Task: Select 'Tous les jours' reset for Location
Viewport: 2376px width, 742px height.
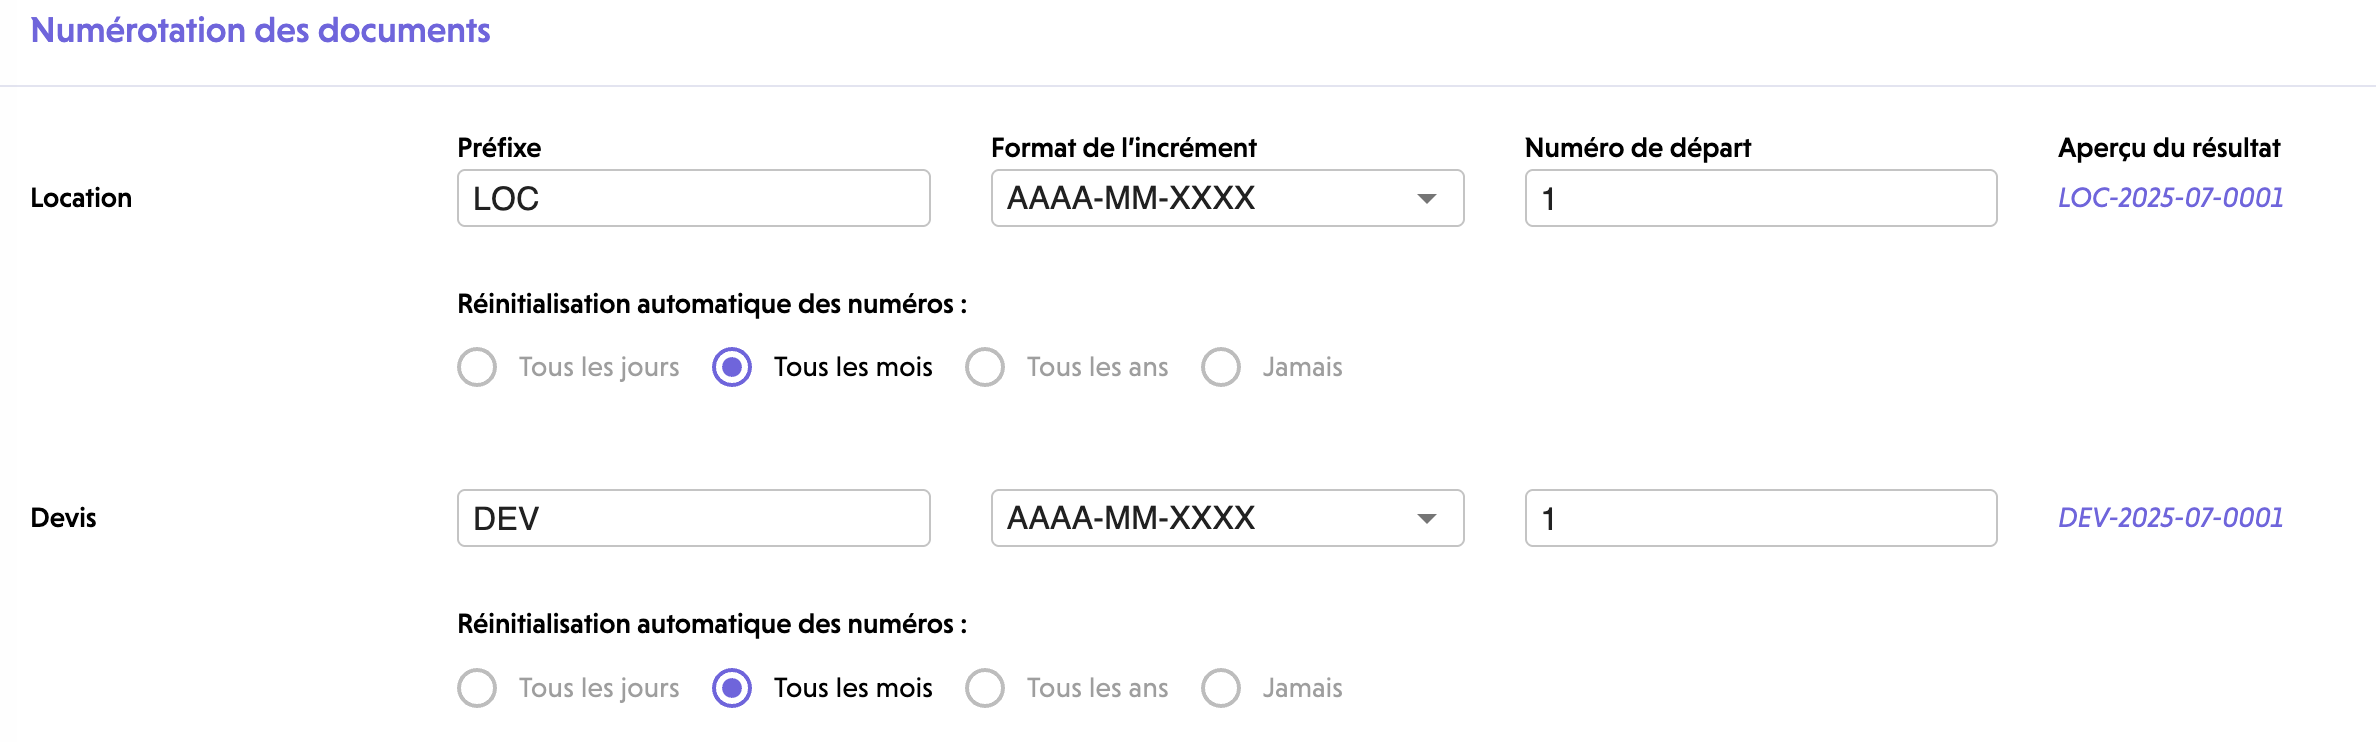Action: tap(477, 367)
